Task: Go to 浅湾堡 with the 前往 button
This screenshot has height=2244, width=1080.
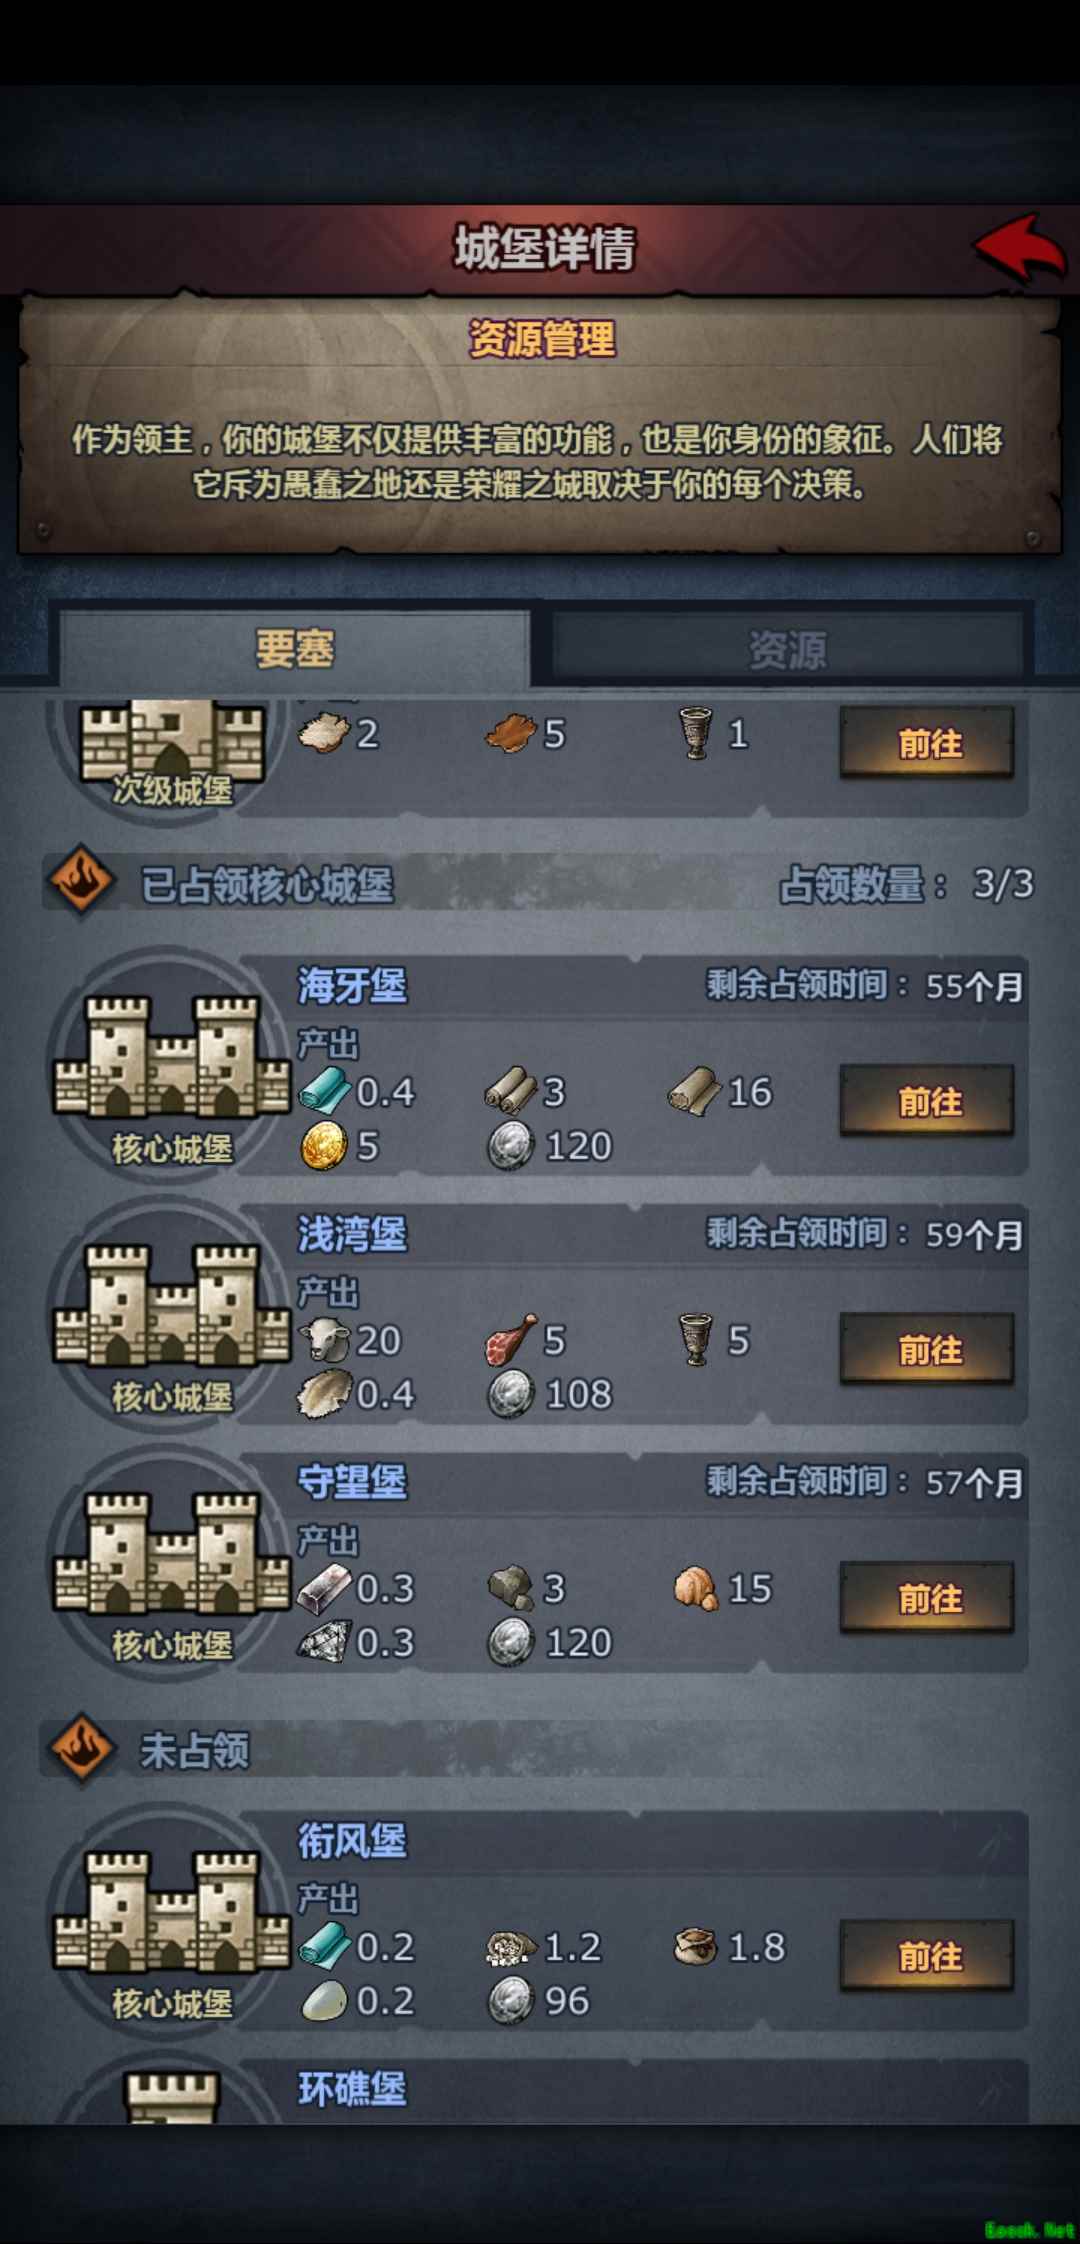Action: tap(928, 1349)
